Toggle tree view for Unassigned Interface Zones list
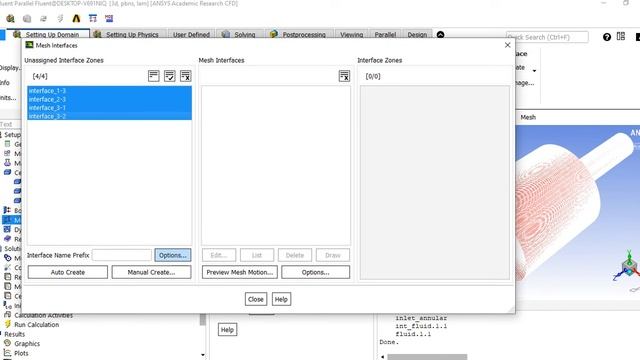This screenshot has width=640, height=360. pyautogui.click(x=153, y=76)
